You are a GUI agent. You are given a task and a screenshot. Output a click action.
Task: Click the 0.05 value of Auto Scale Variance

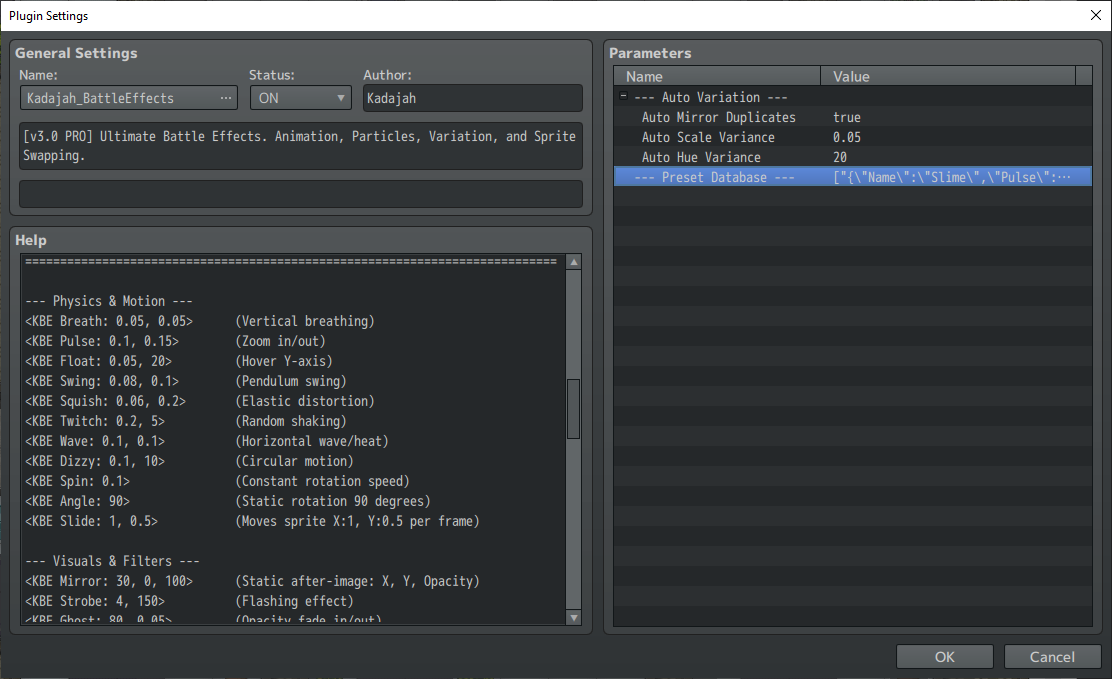(847, 137)
